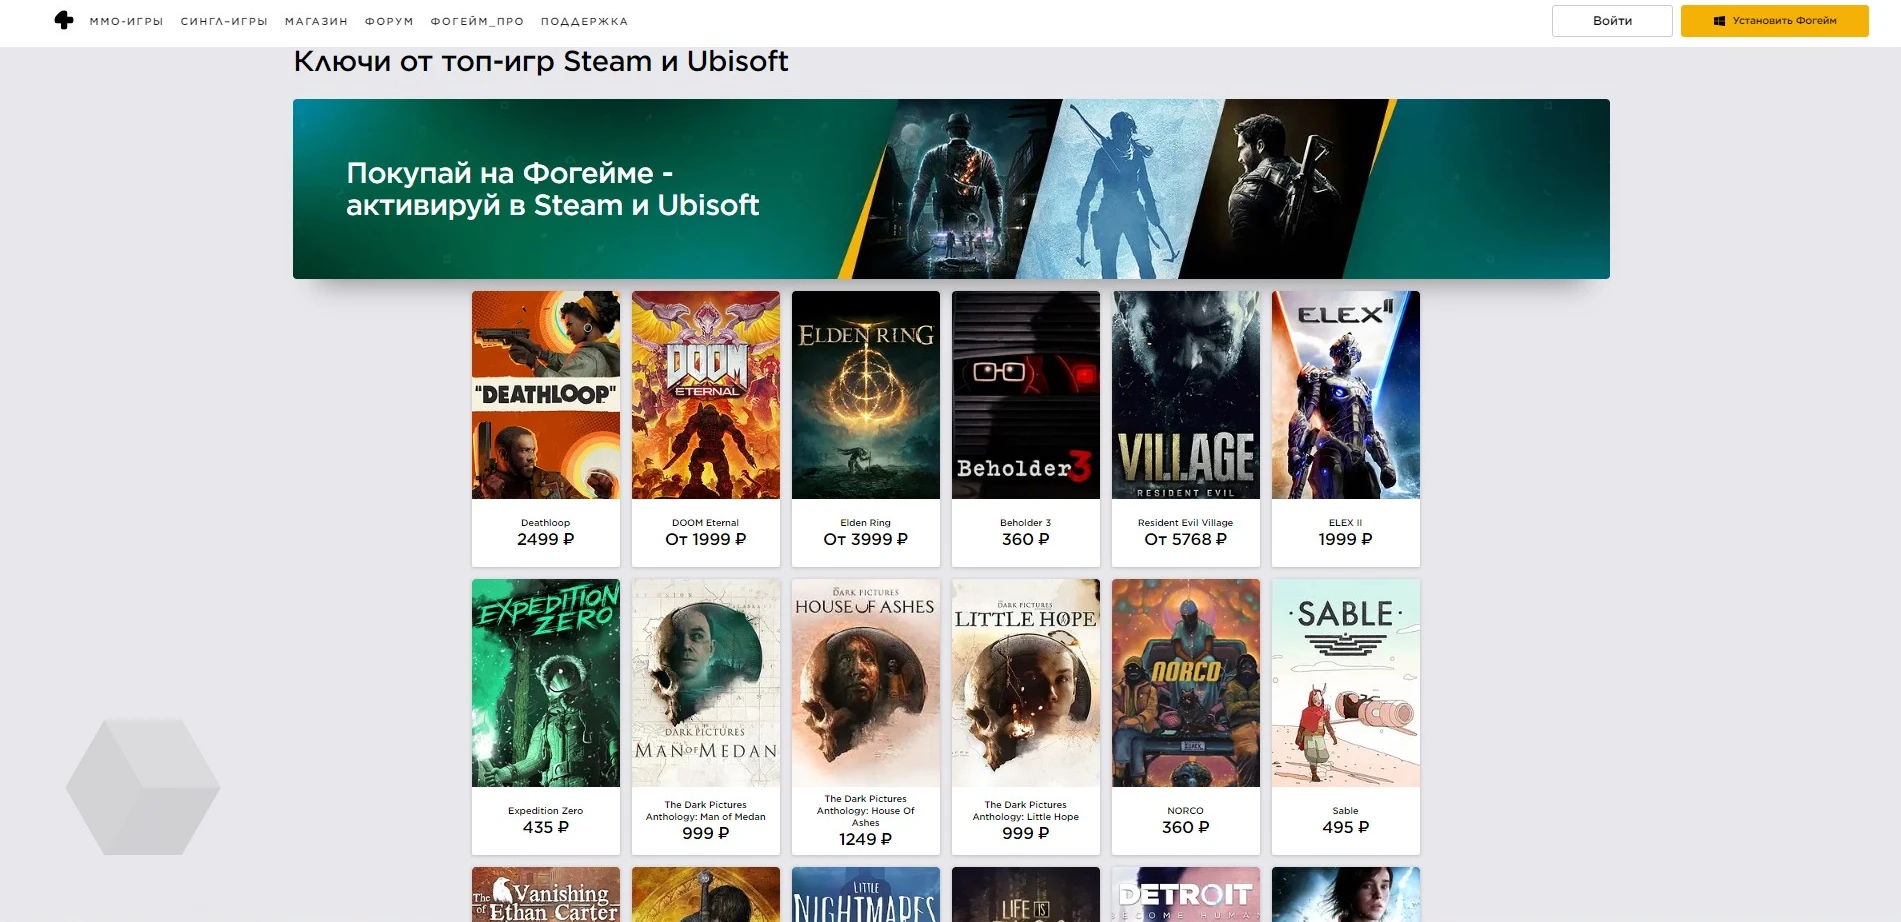Open the ELEX II game cover

pos(1346,395)
